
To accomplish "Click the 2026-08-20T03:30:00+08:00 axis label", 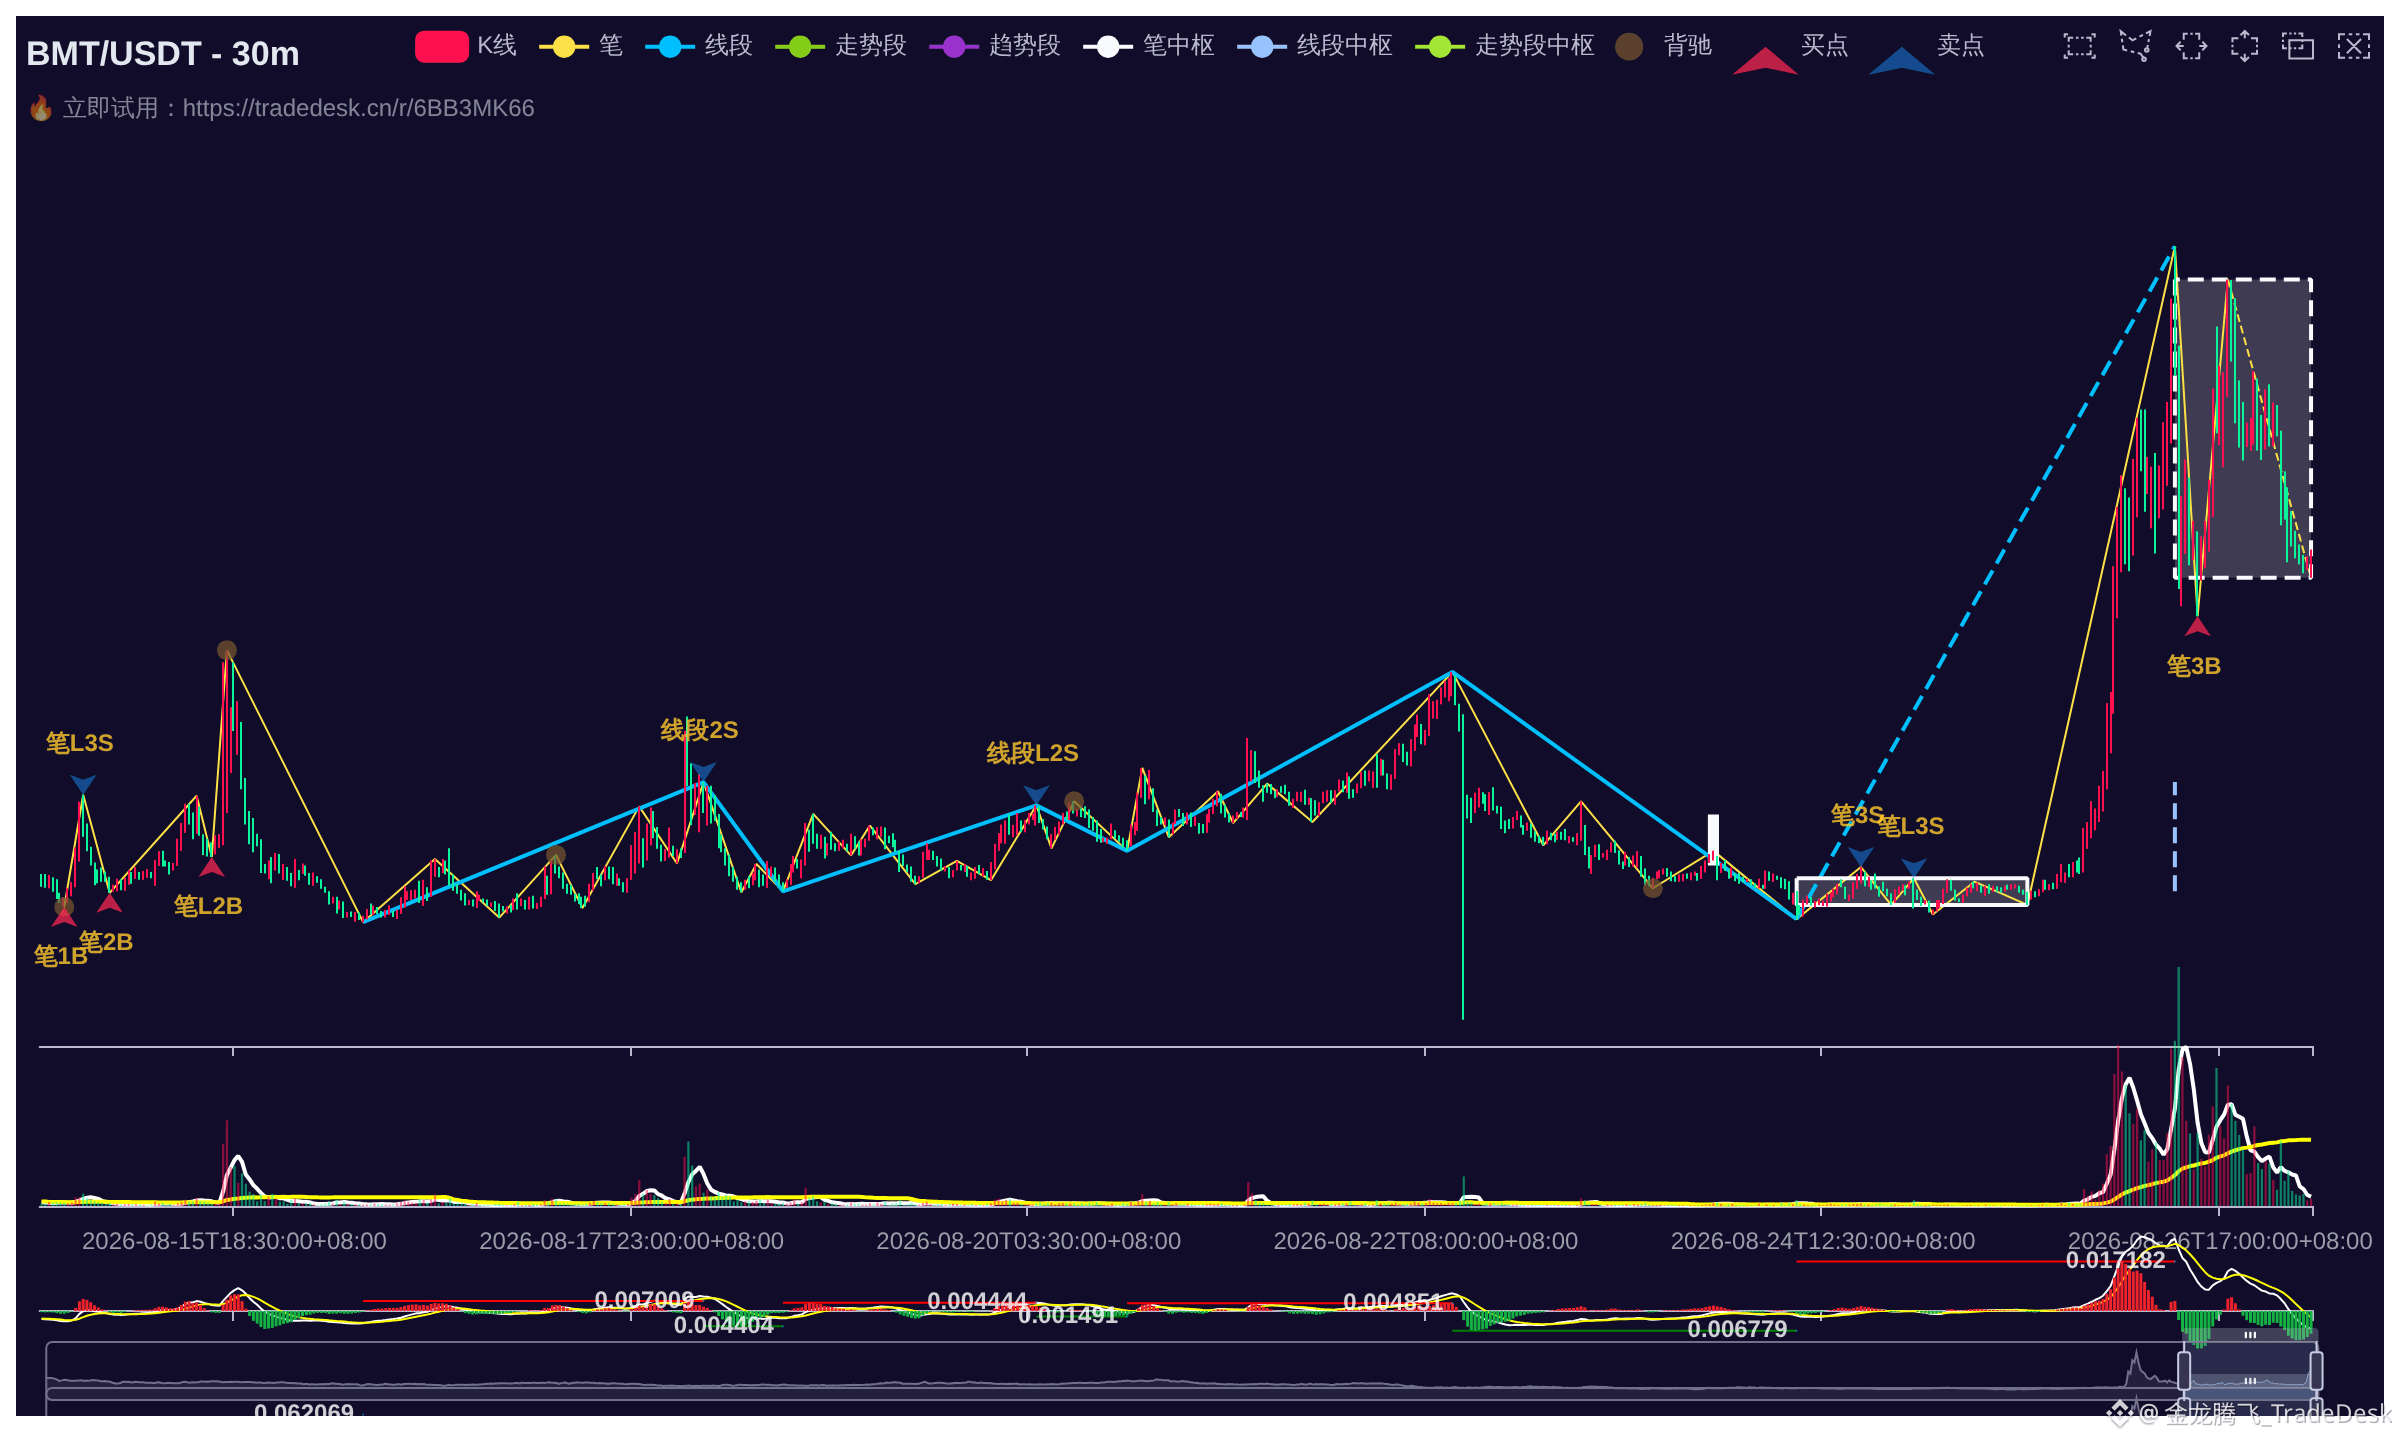I will pos(1028,1241).
